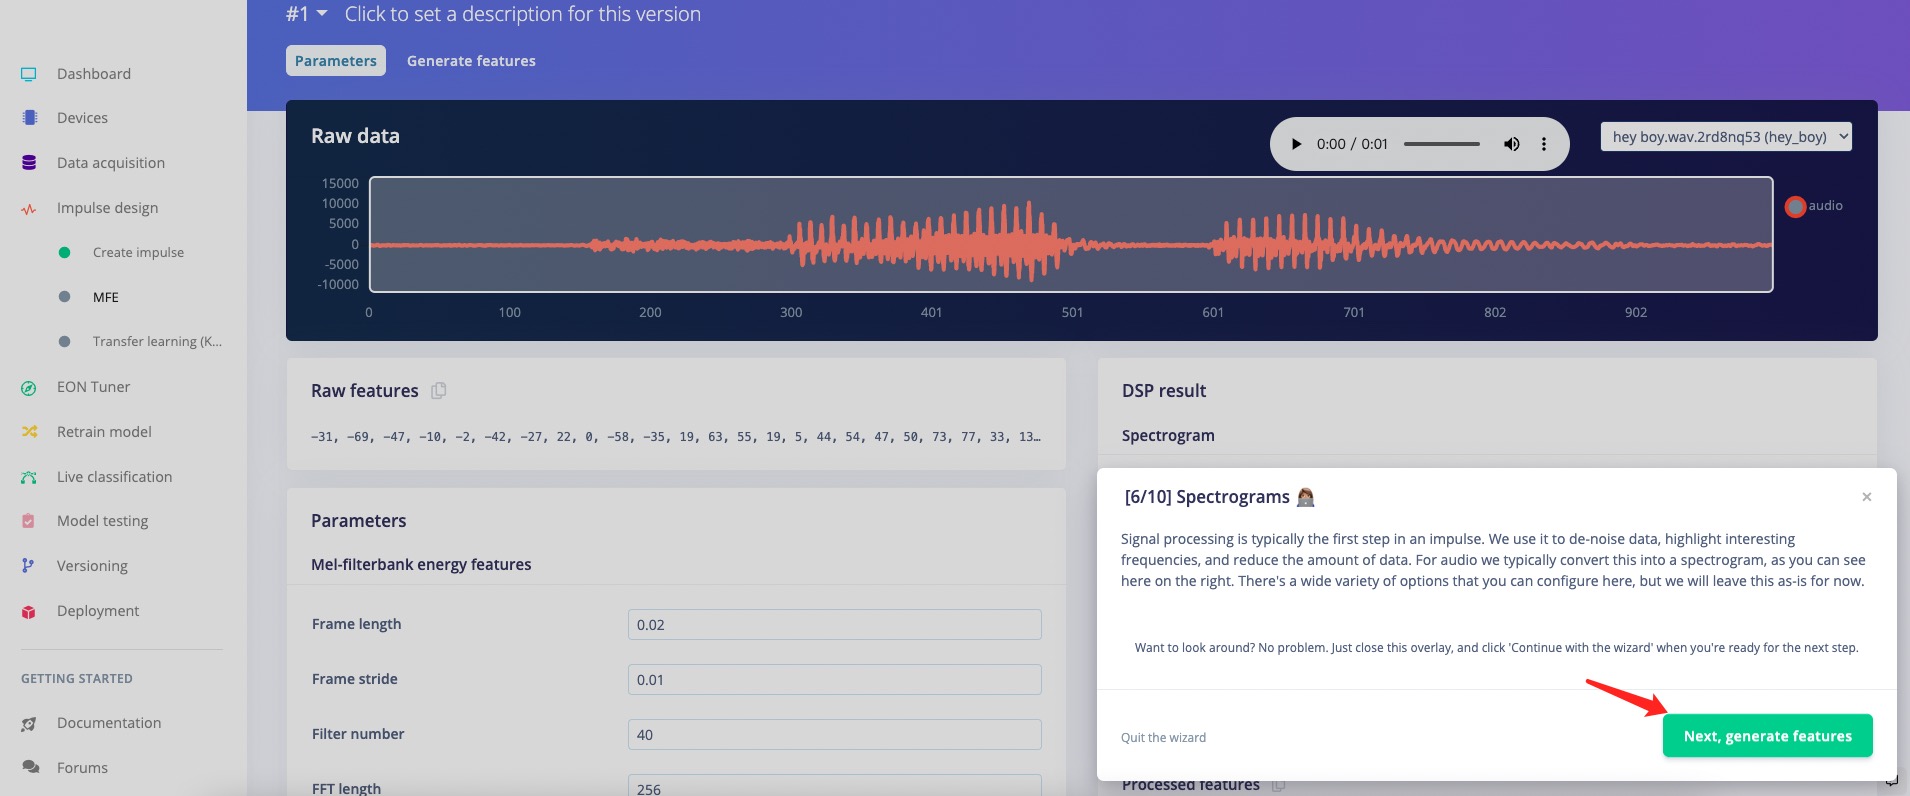Select the MFE processing block

coord(106,298)
